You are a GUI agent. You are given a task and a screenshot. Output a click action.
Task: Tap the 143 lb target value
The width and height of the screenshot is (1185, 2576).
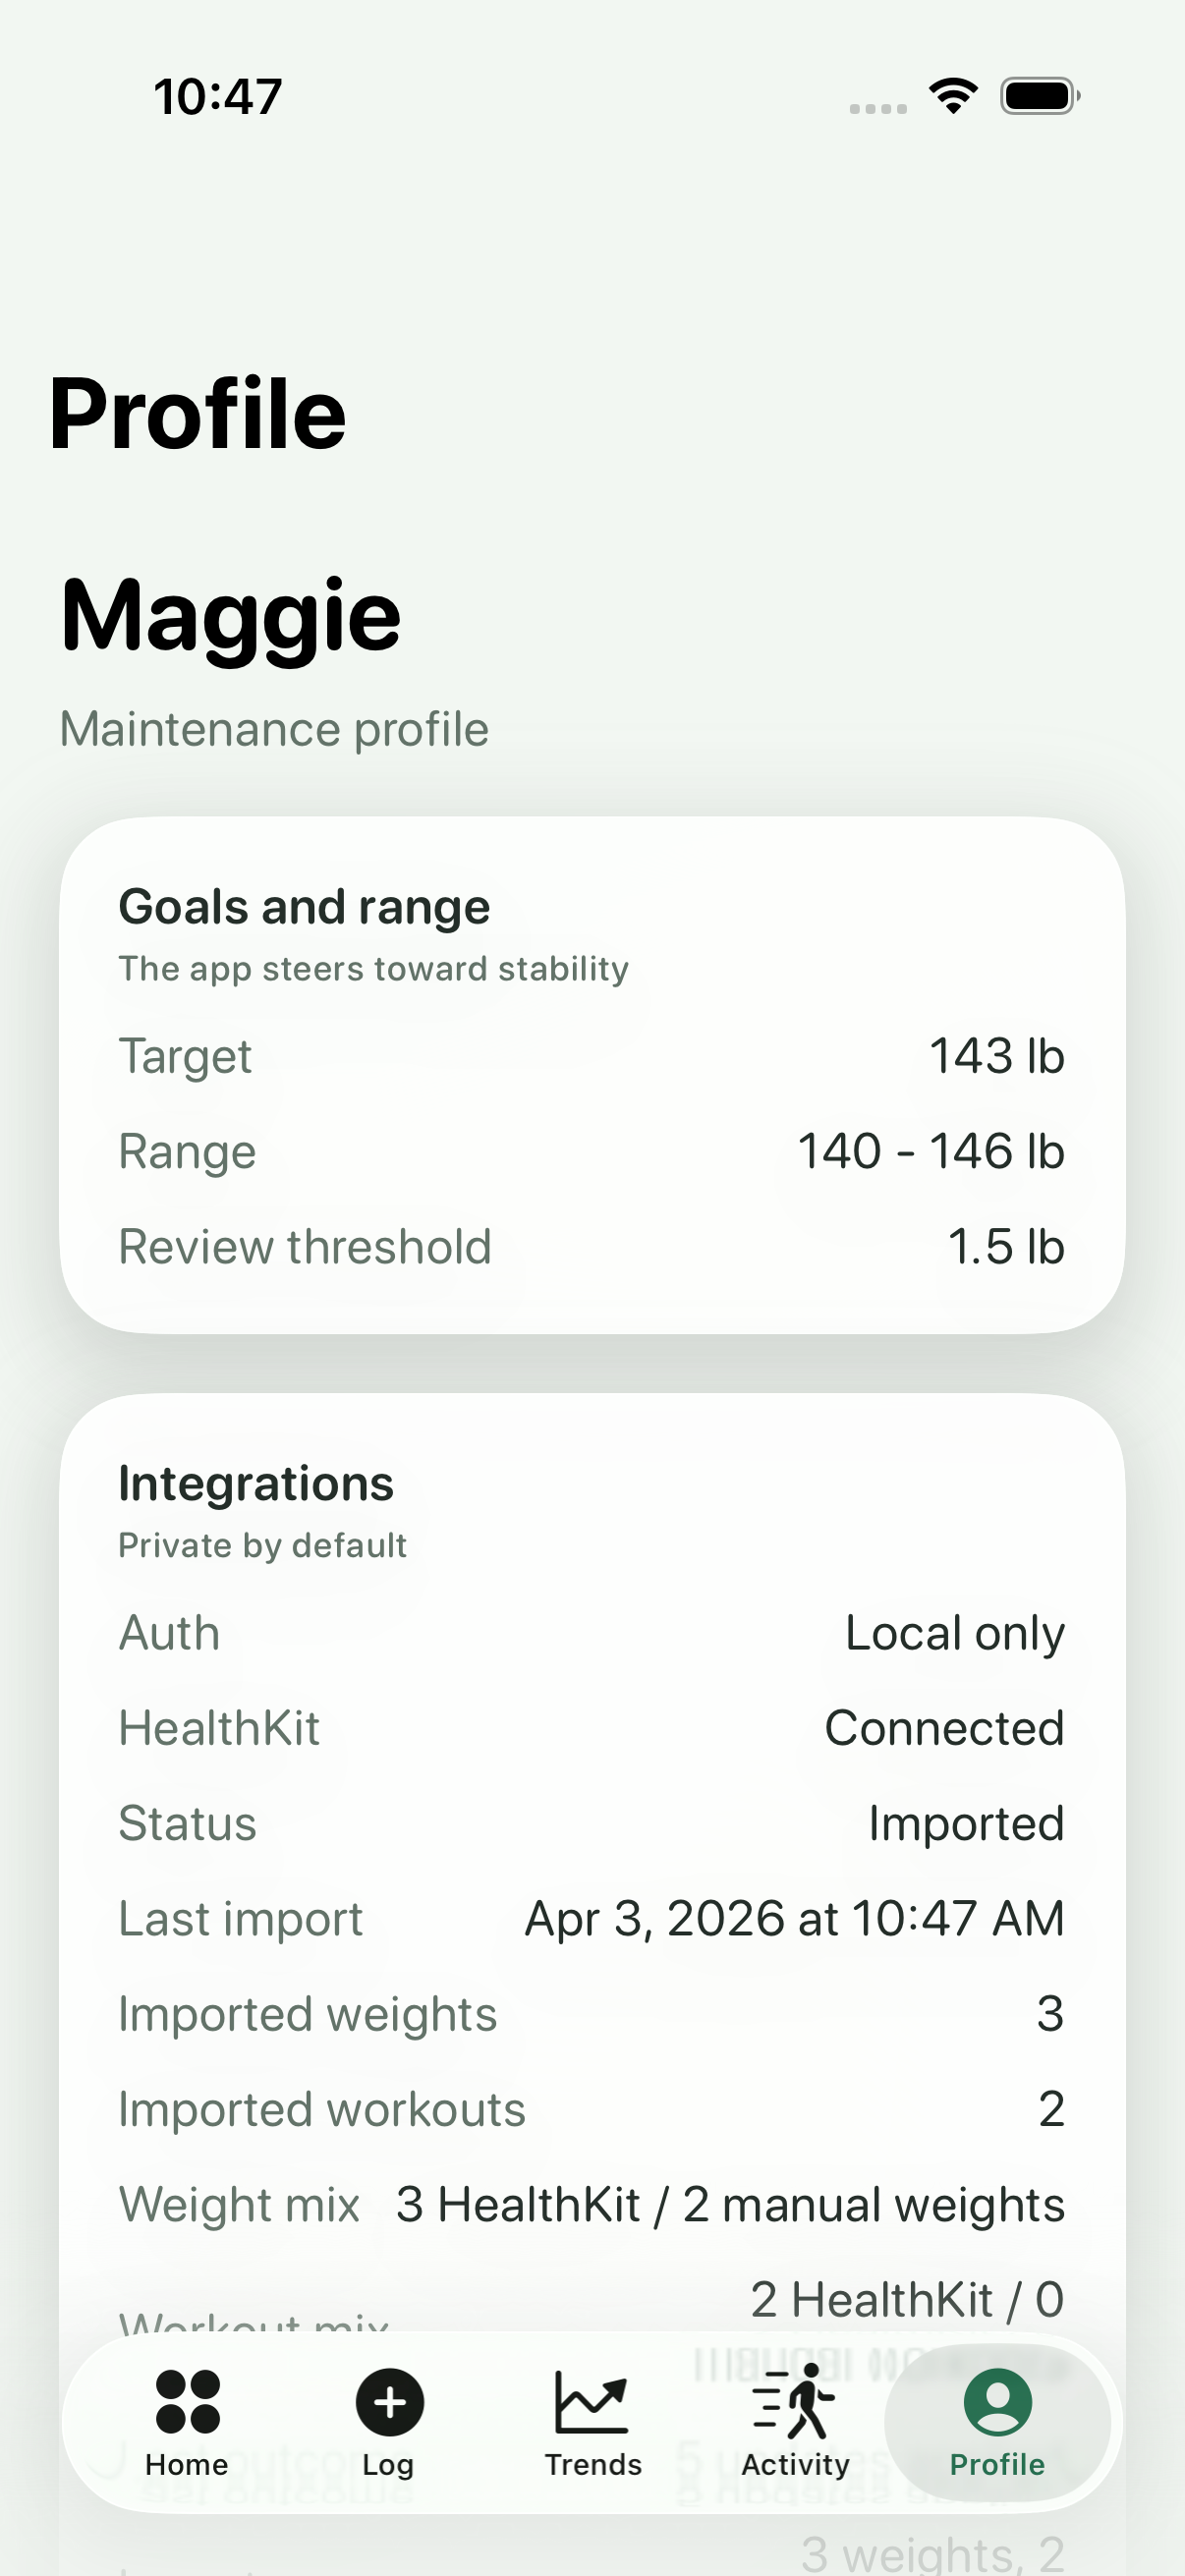point(997,1056)
